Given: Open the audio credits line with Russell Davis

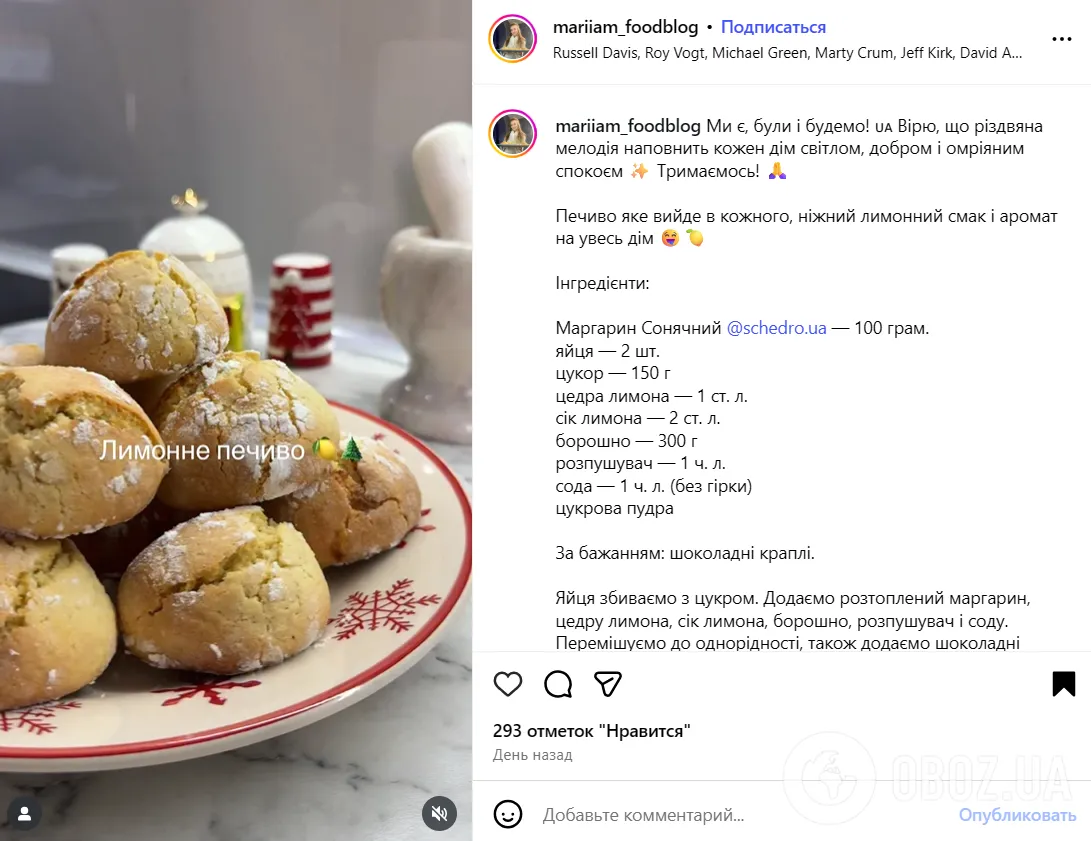Looking at the screenshot, I should coord(787,53).
